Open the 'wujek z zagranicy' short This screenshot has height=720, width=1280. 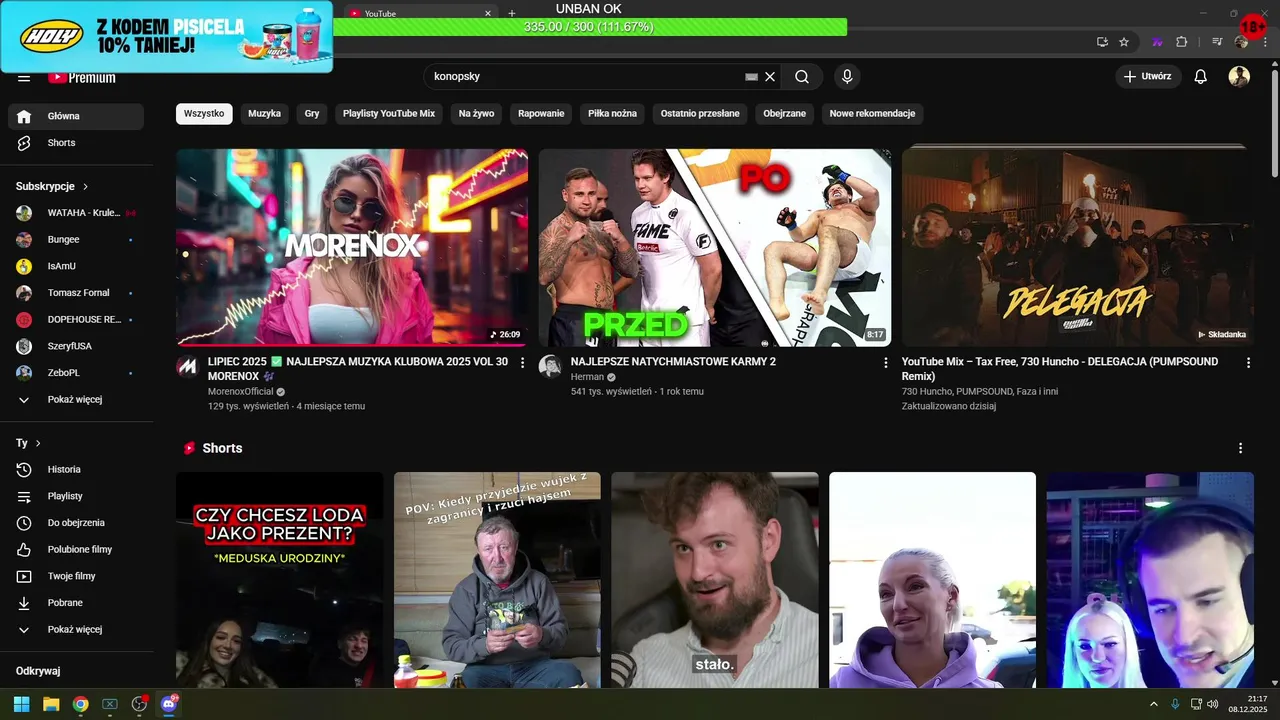[x=497, y=580]
